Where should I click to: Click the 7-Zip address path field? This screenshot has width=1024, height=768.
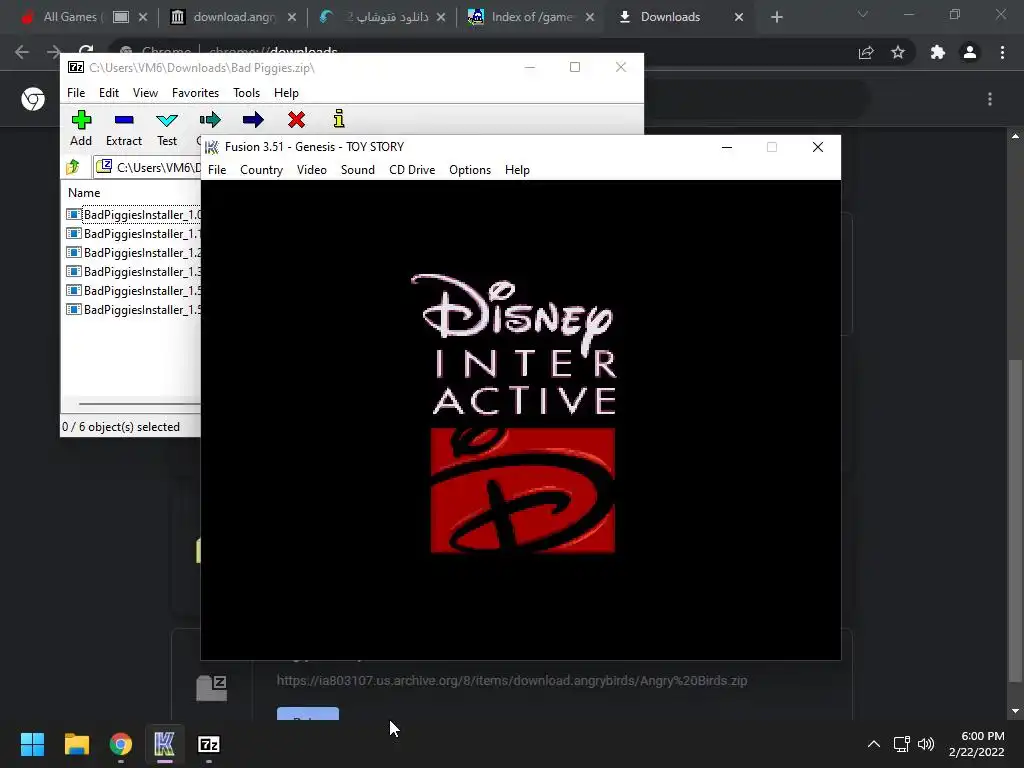click(148, 167)
